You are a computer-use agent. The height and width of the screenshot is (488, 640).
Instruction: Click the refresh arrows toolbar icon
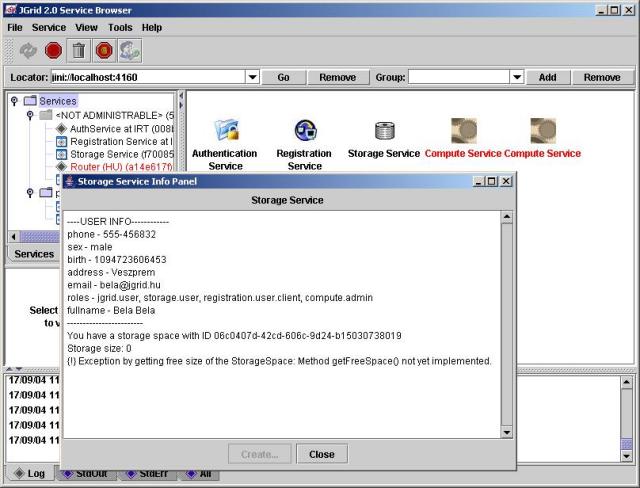28,50
